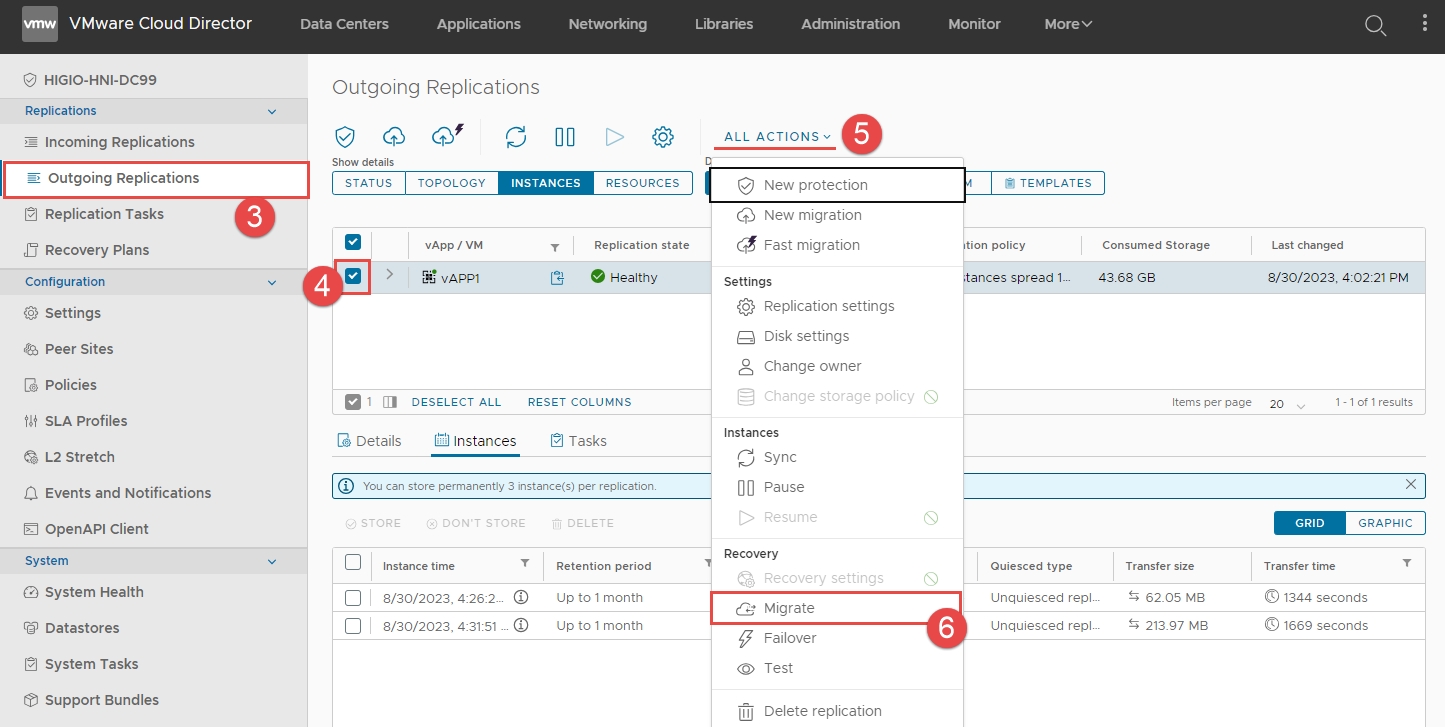
Task: Switch to the Tasks tab
Action: pyautogui.click(x=578, y=441)
